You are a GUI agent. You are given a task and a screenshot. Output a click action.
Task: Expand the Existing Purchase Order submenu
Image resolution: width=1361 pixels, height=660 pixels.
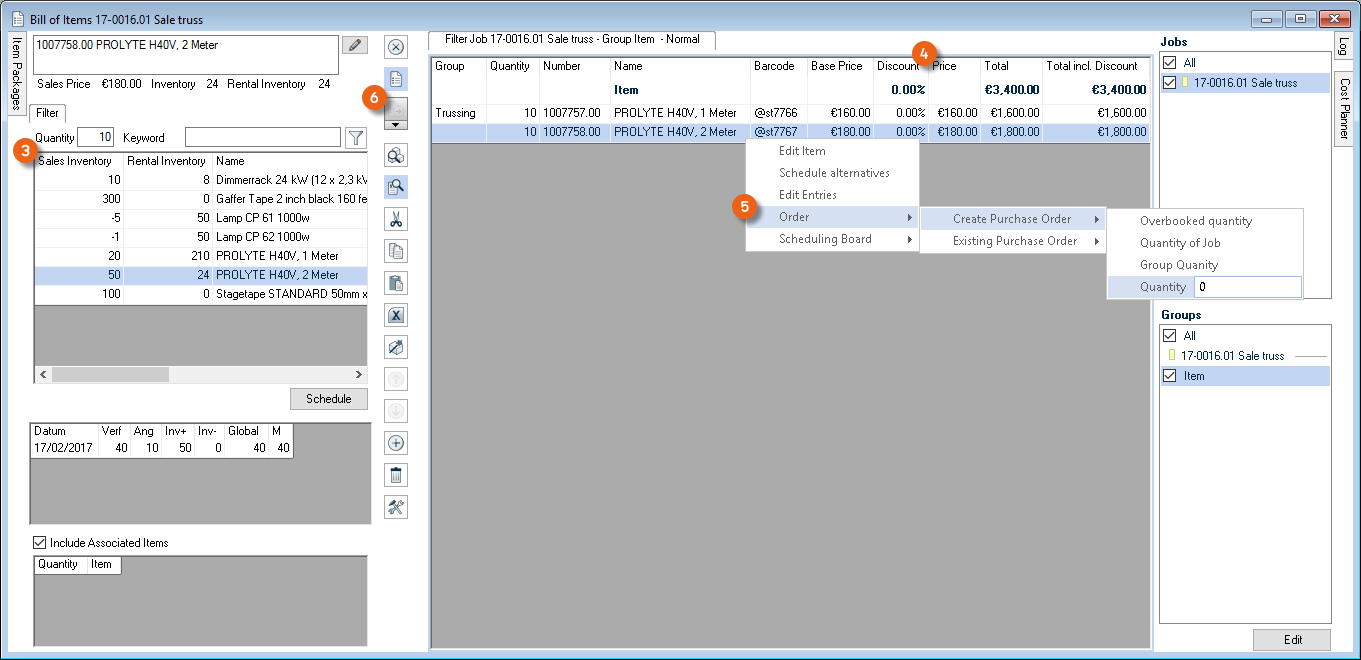click(1014, 241)
